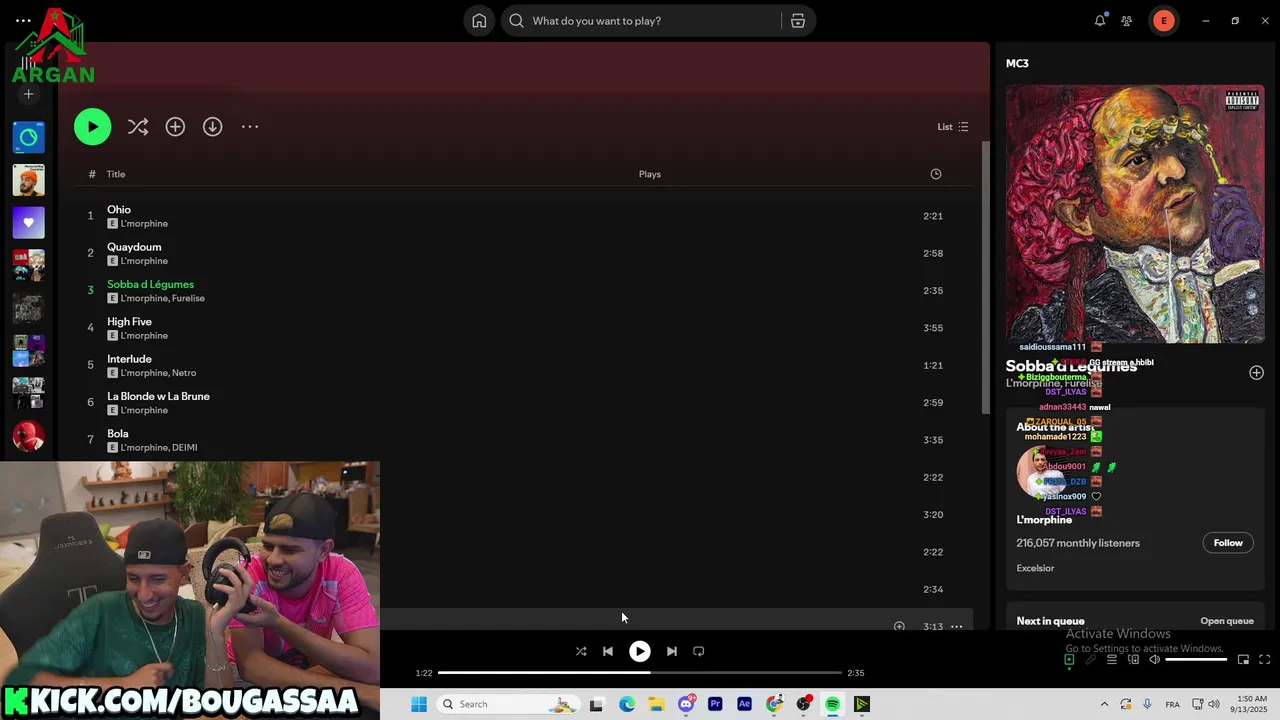The height and width of the screenshot is (720, 1280).
Task: Change the view with the List dropdown
Action: pyautogui.click(x=952, y=127)
